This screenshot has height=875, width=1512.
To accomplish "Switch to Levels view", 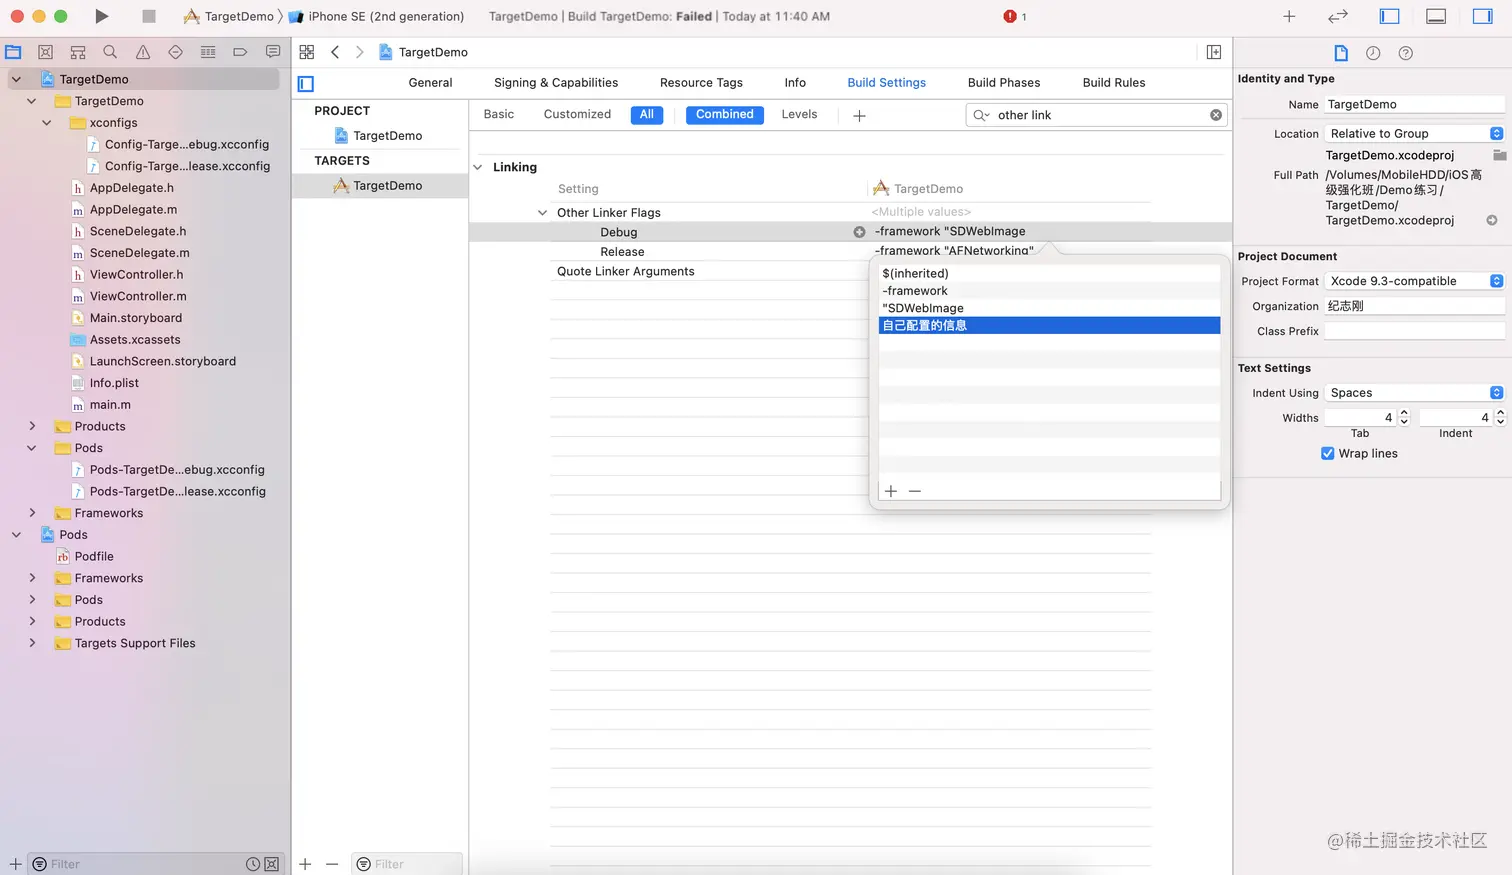I will 799,115.
